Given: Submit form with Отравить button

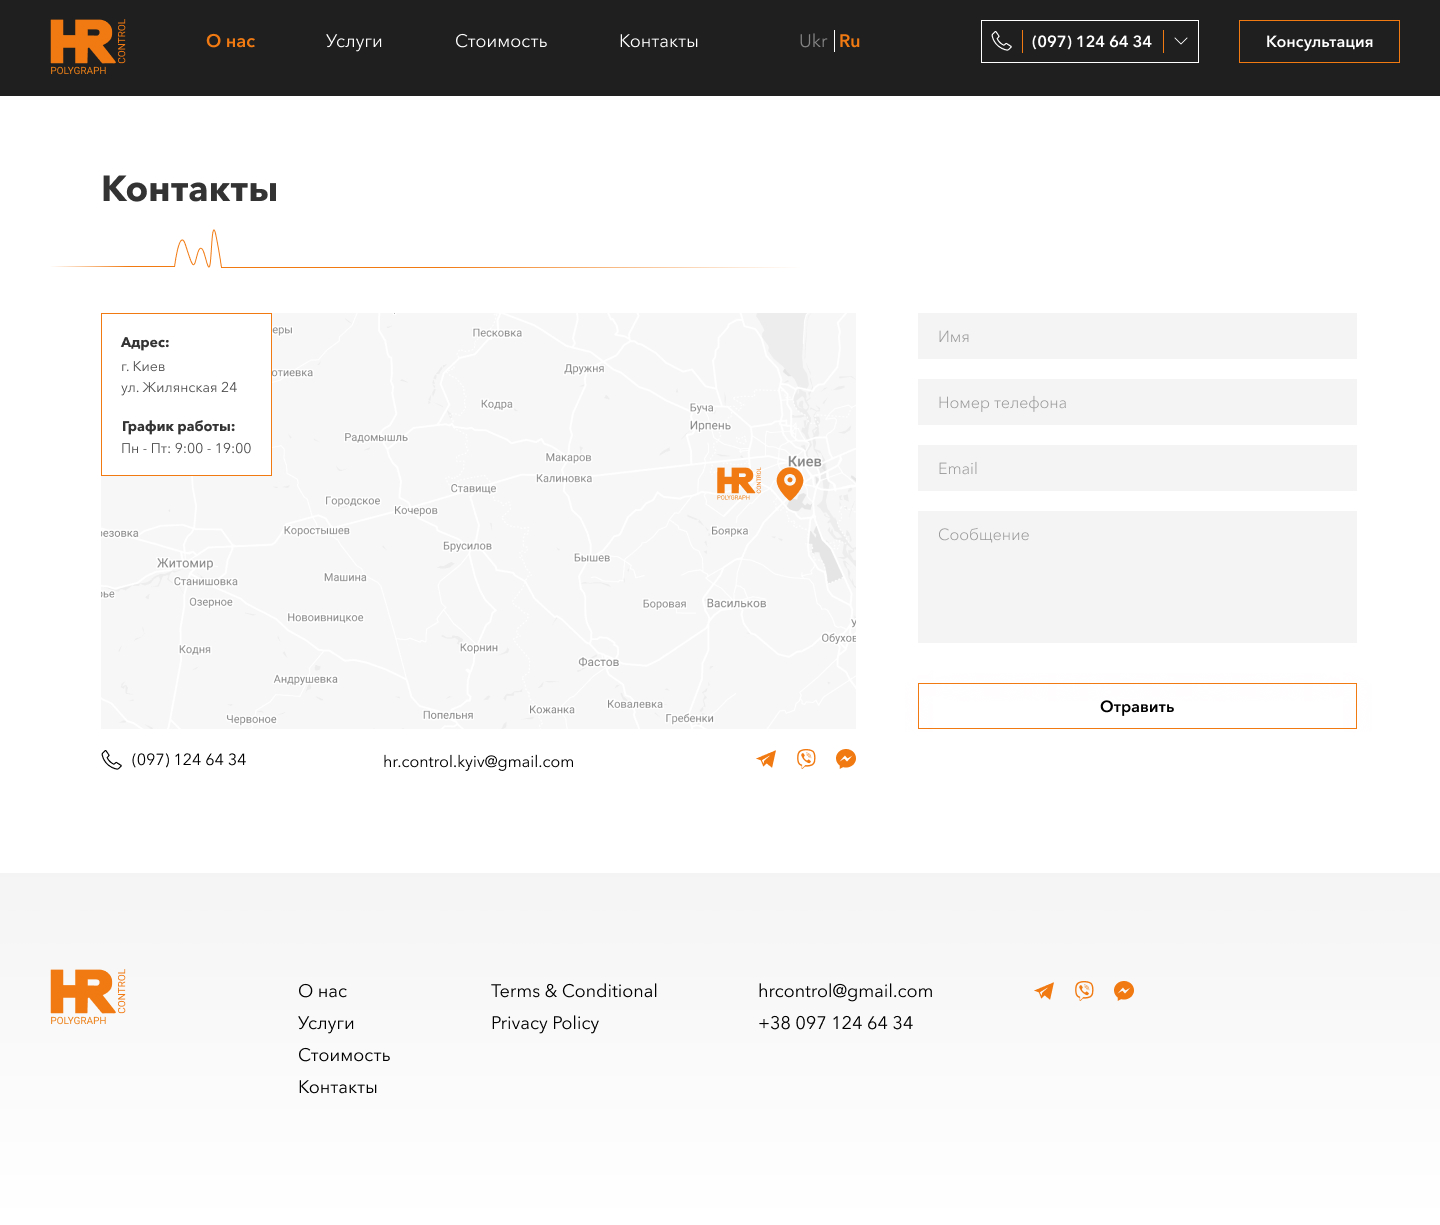Looking at the screenshot, I should pos(1137,706).
